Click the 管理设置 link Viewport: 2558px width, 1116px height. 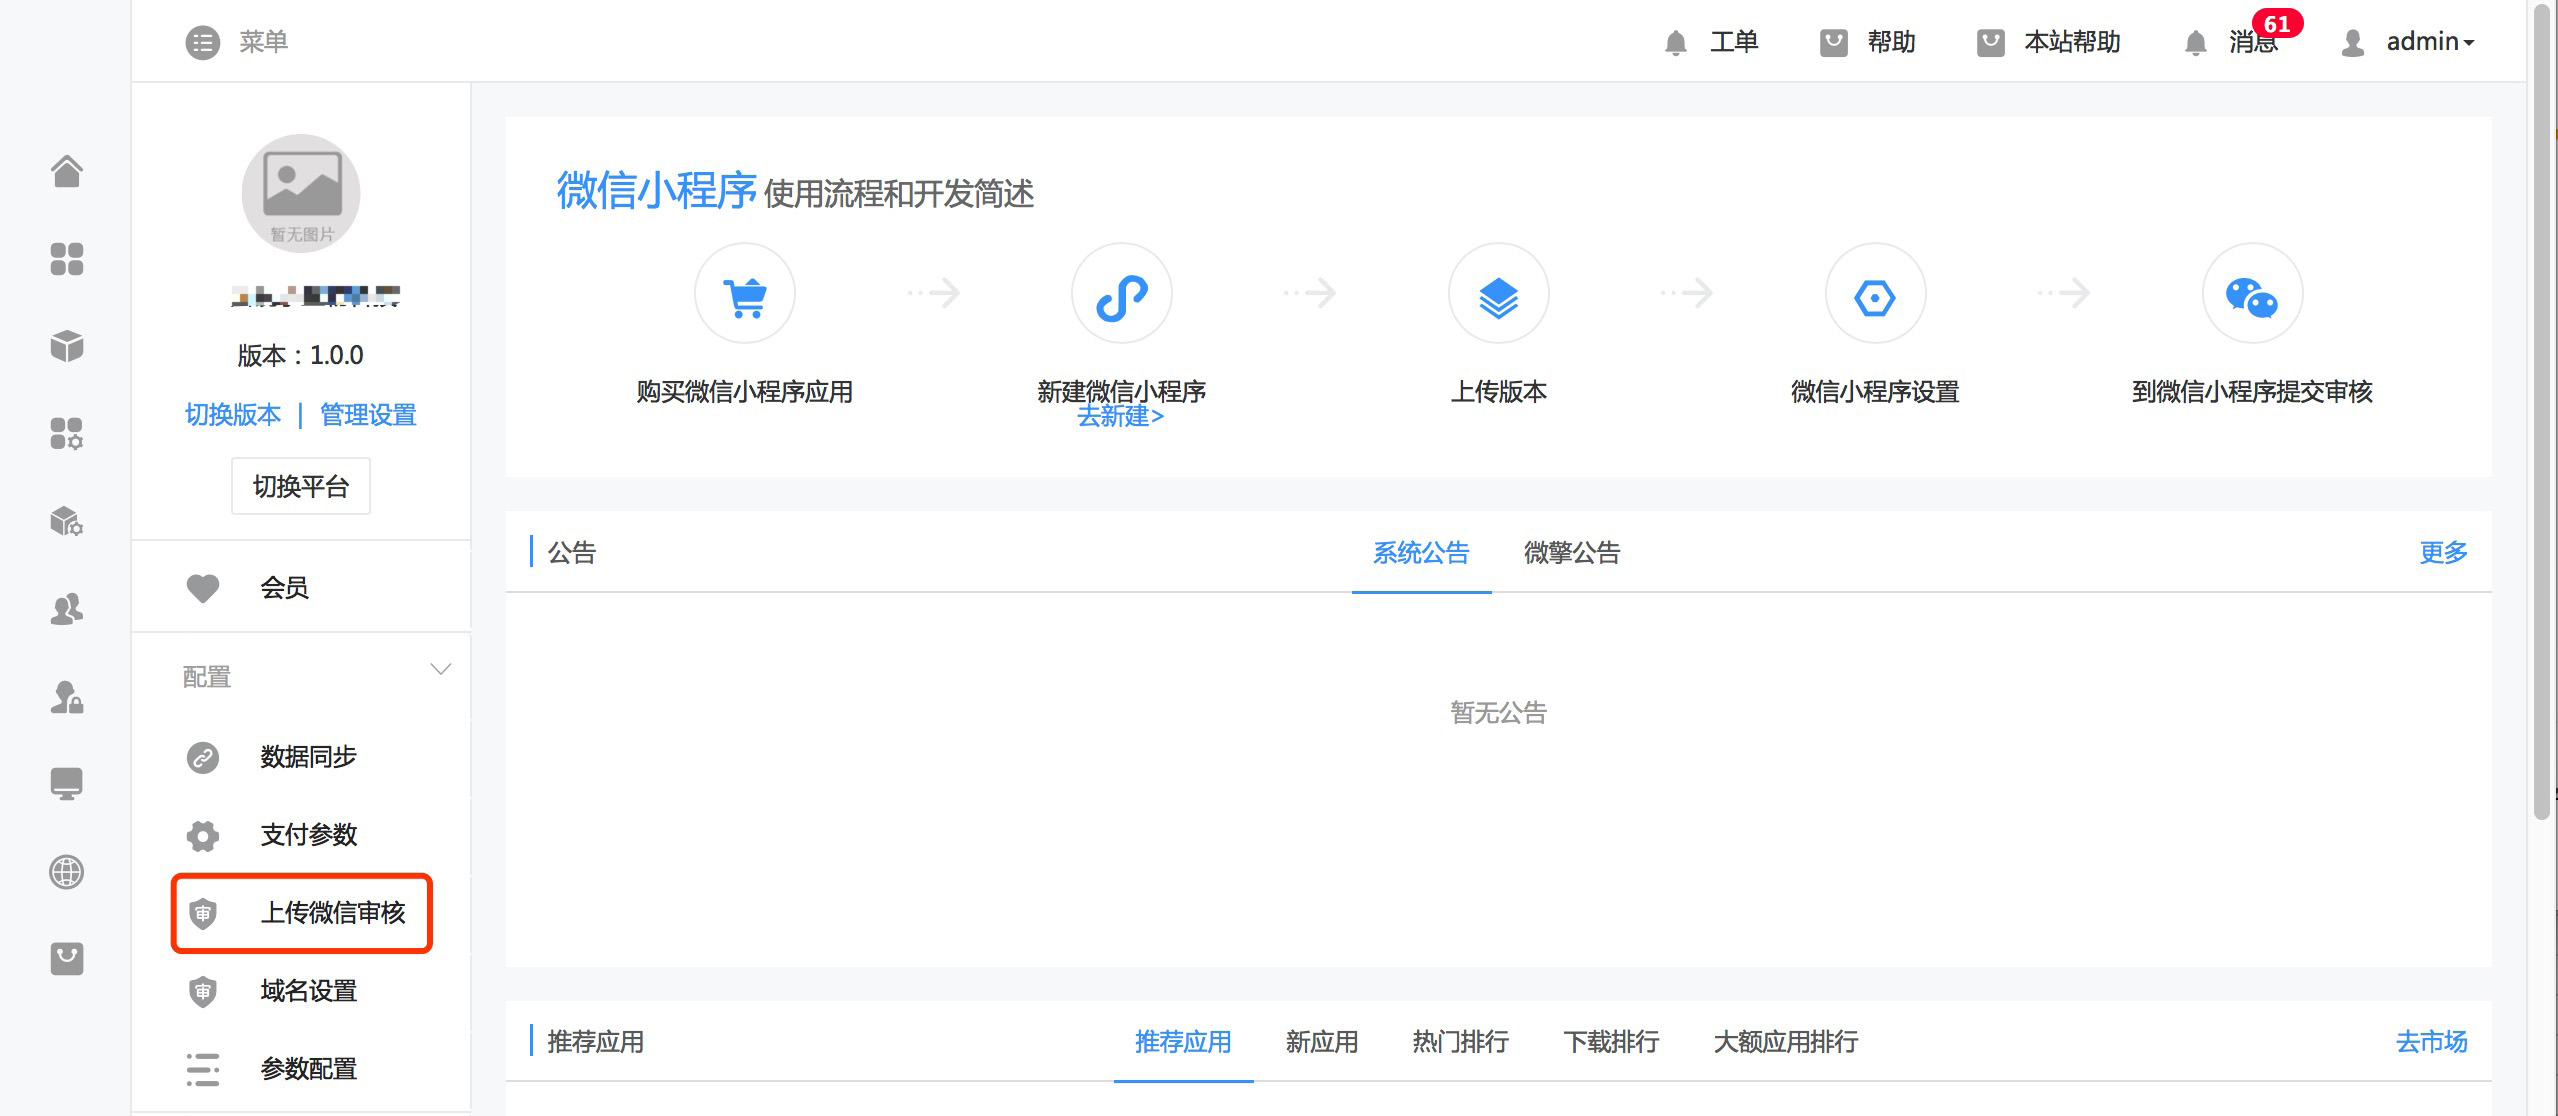tap(368, 415)
